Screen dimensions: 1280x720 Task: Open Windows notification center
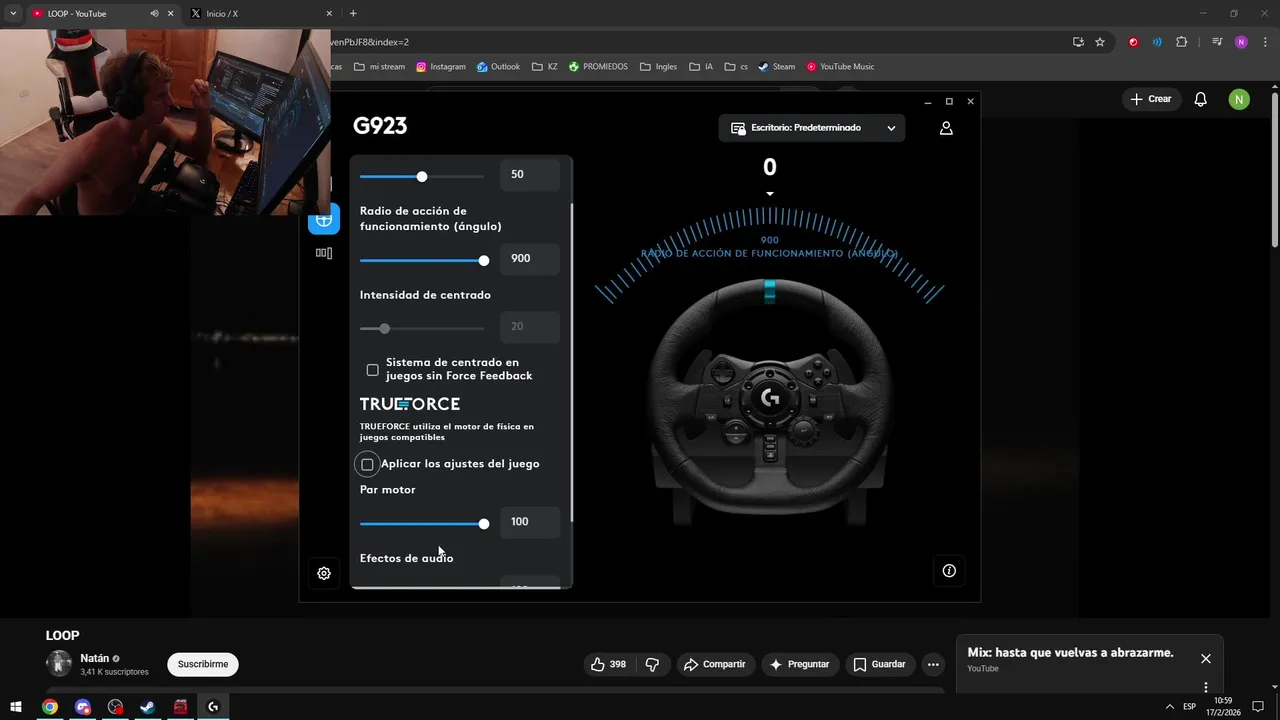1259,707
